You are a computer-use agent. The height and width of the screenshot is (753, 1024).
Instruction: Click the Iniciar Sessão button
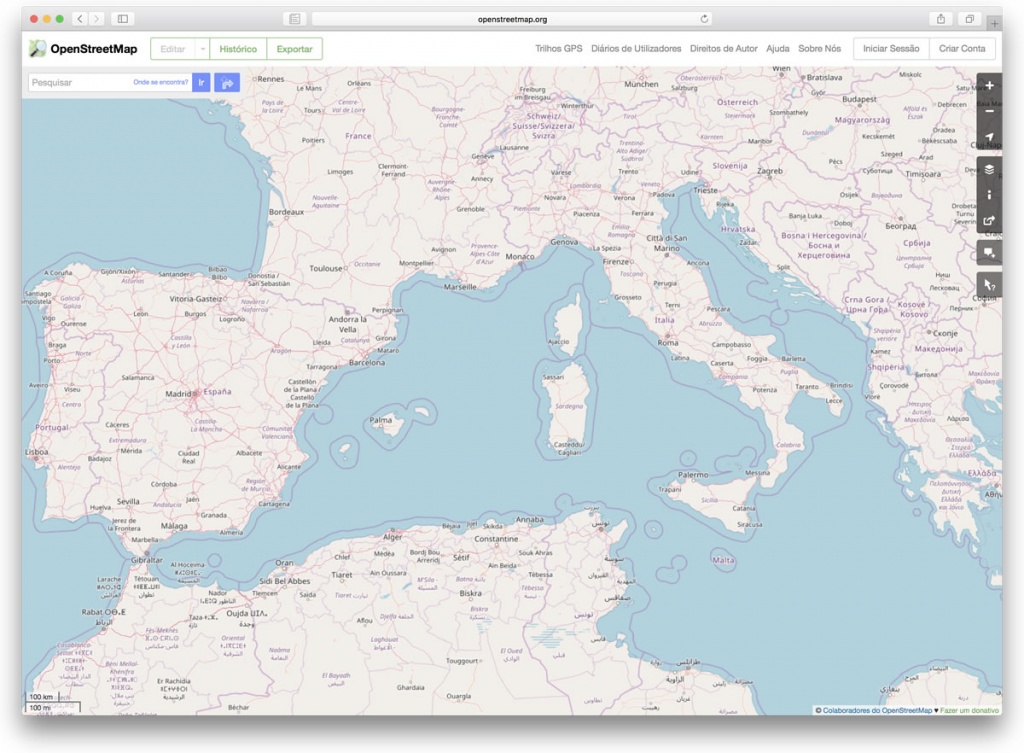(x=891, y=48)
